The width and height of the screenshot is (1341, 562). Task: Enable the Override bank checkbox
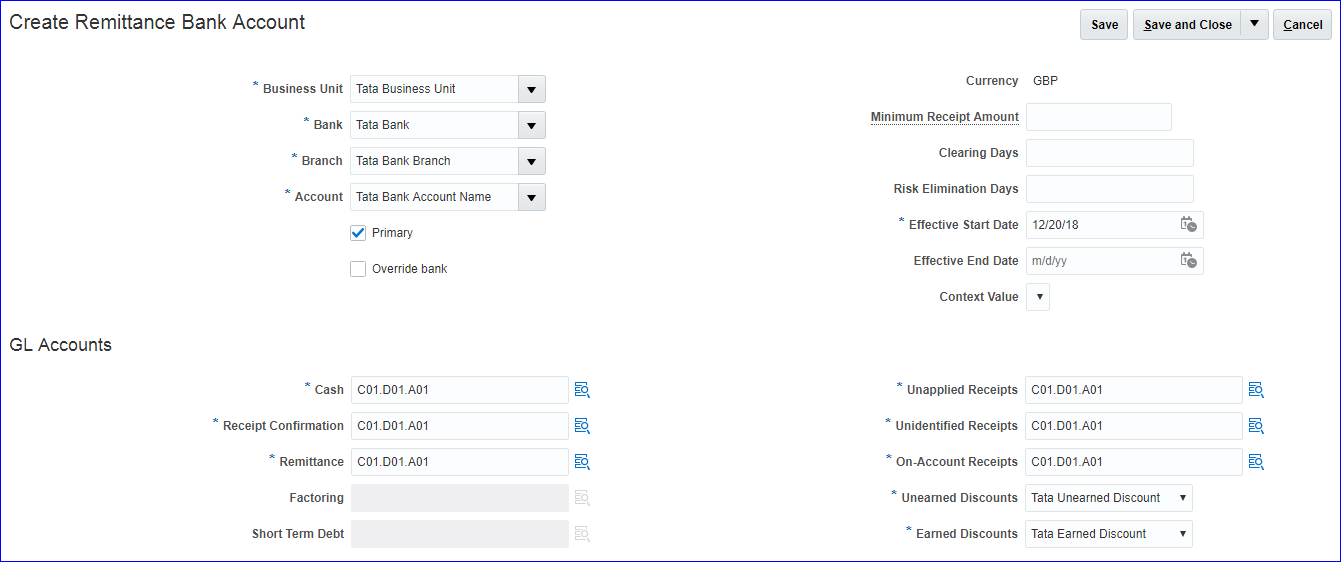point(358,269)
